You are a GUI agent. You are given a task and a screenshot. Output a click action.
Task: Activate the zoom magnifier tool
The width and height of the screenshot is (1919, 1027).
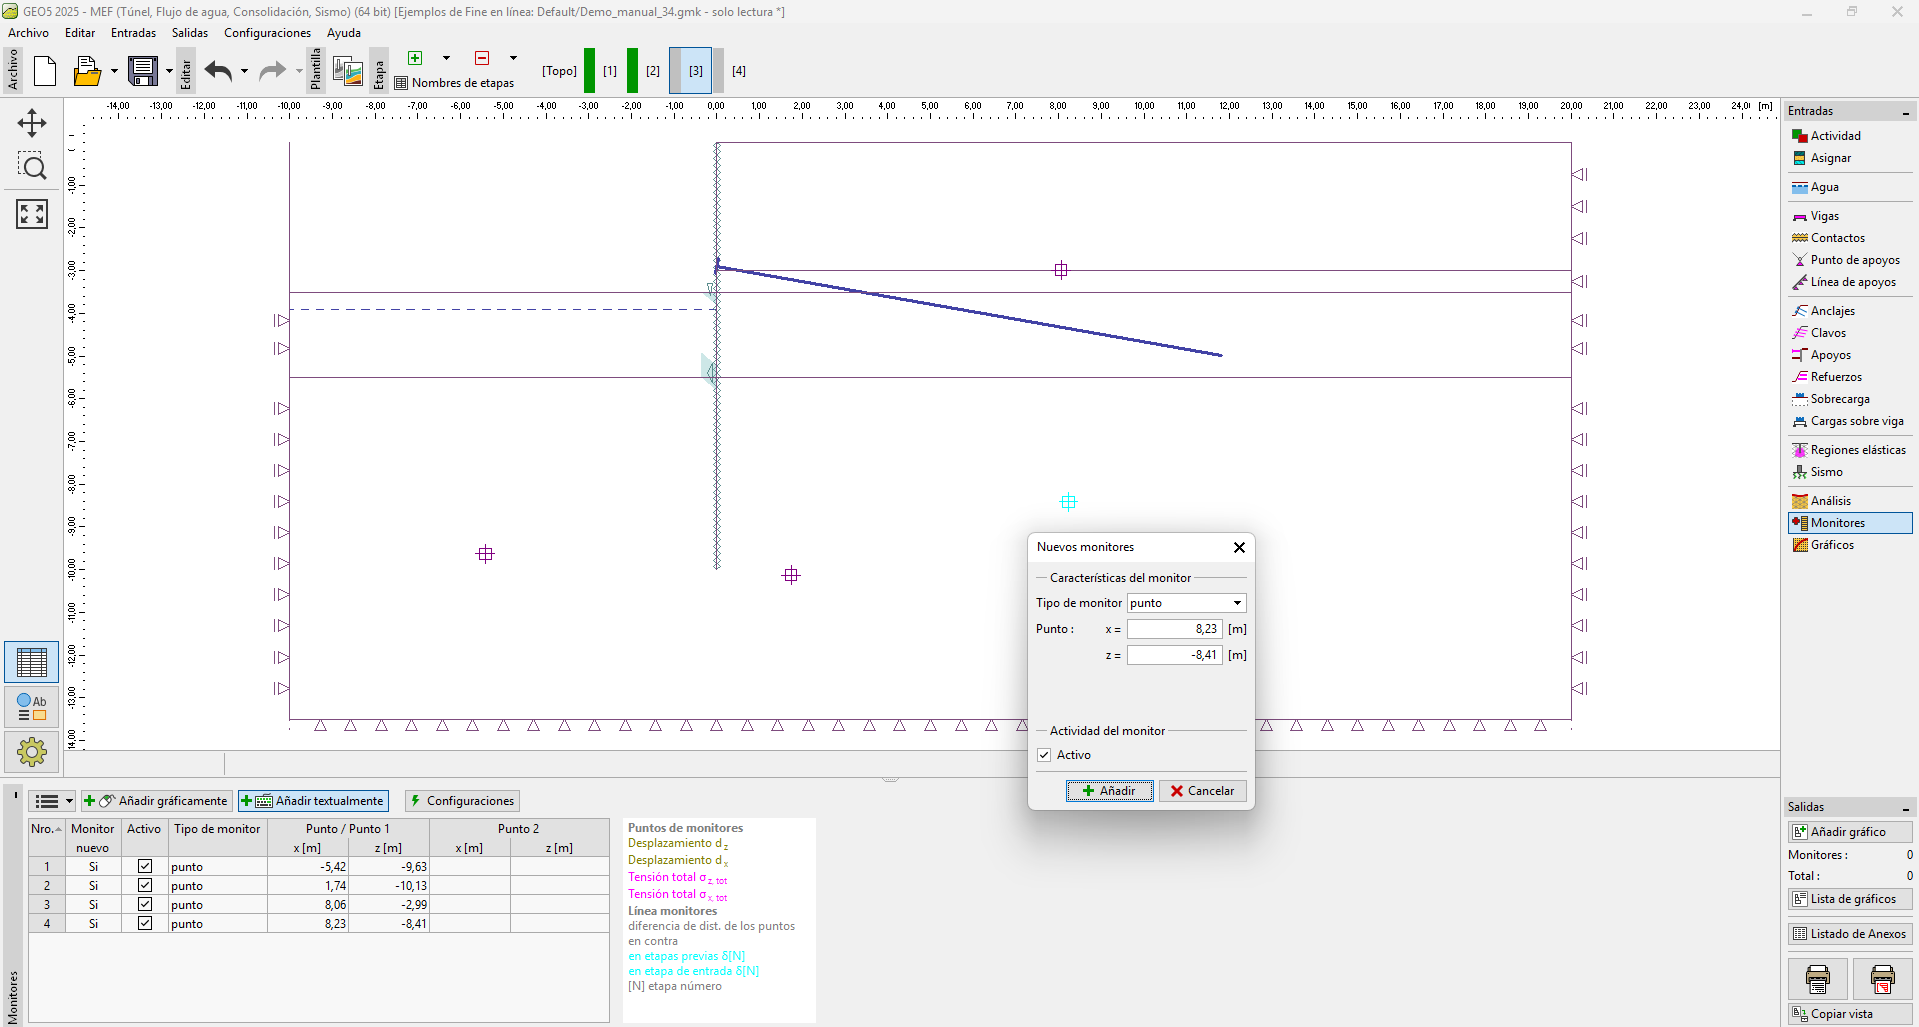coord(32,167)
